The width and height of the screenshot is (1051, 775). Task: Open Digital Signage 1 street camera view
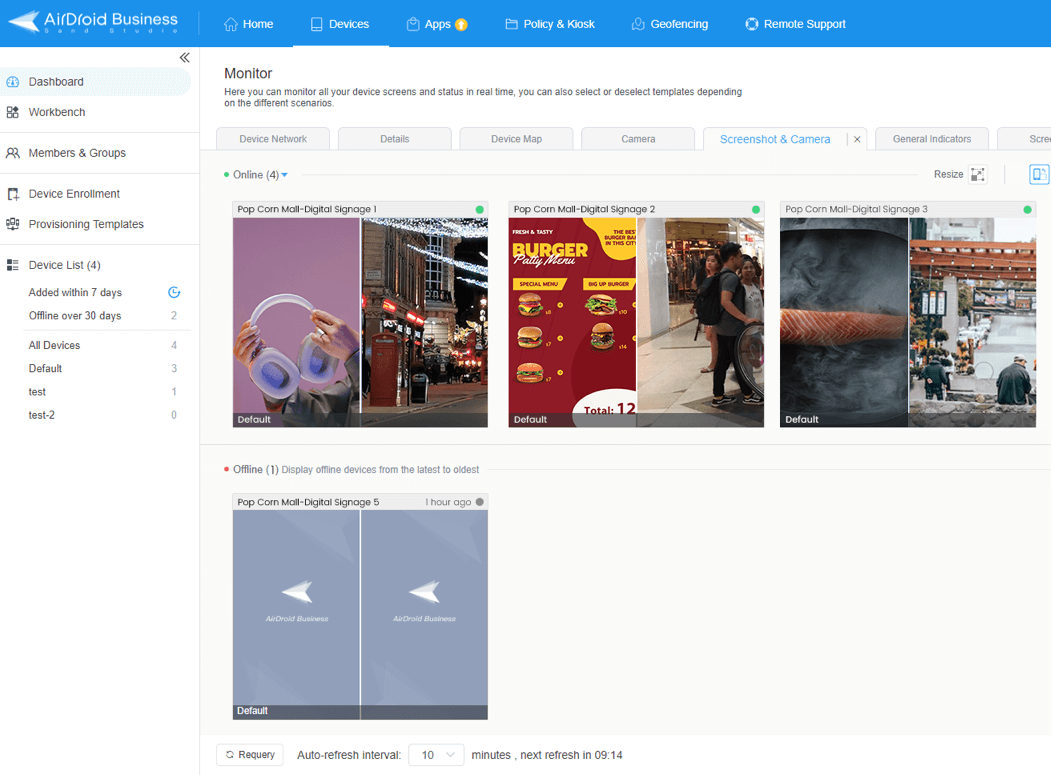(x=425, y=322)
